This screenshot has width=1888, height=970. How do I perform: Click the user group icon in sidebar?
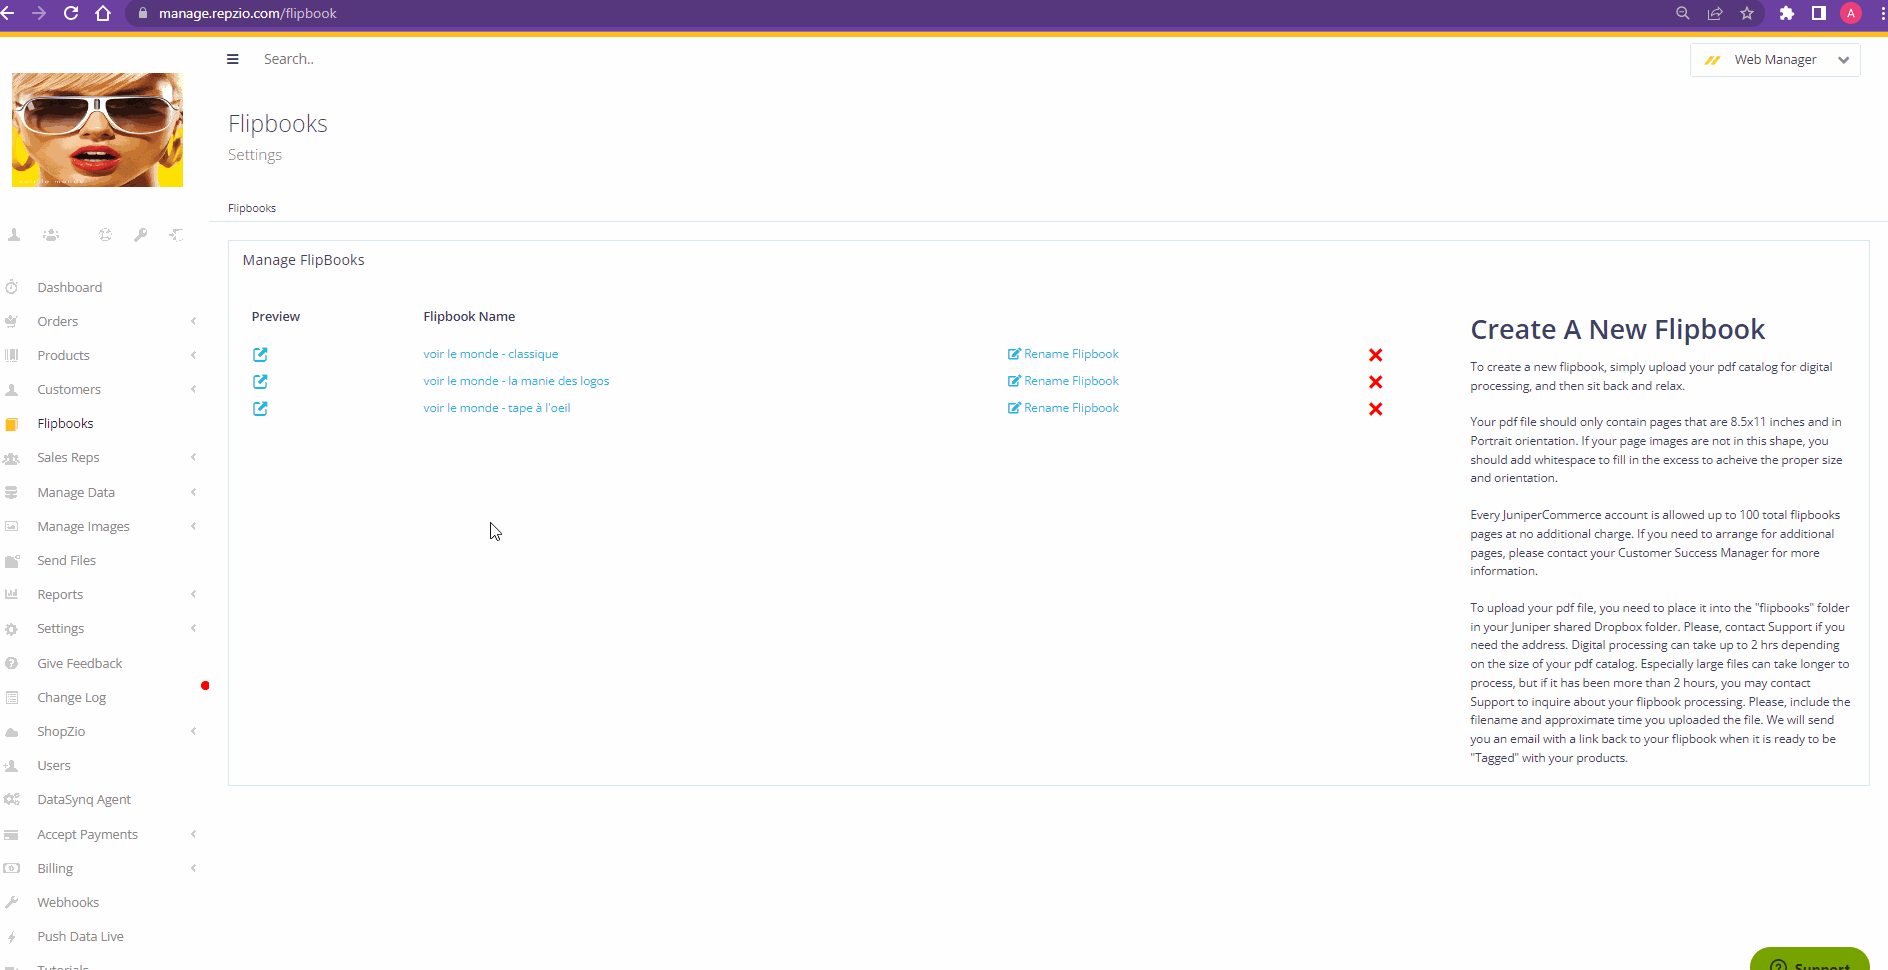(x=51, y=235)
